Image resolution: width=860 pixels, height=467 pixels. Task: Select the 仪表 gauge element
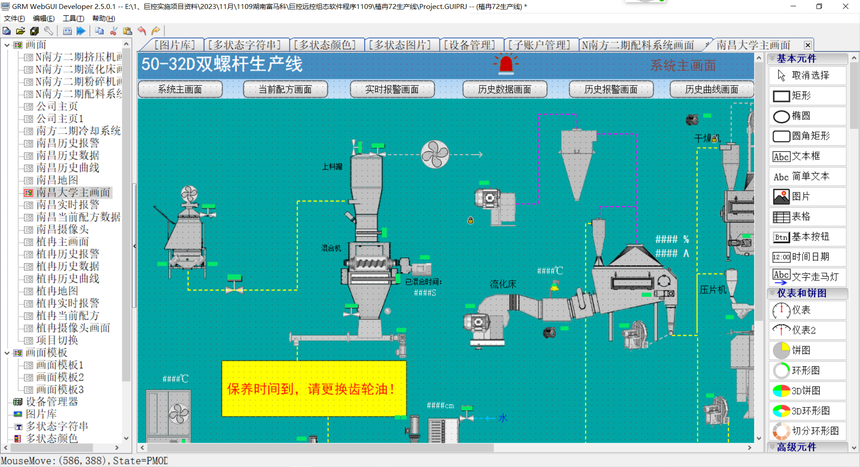tap(807, 310)
